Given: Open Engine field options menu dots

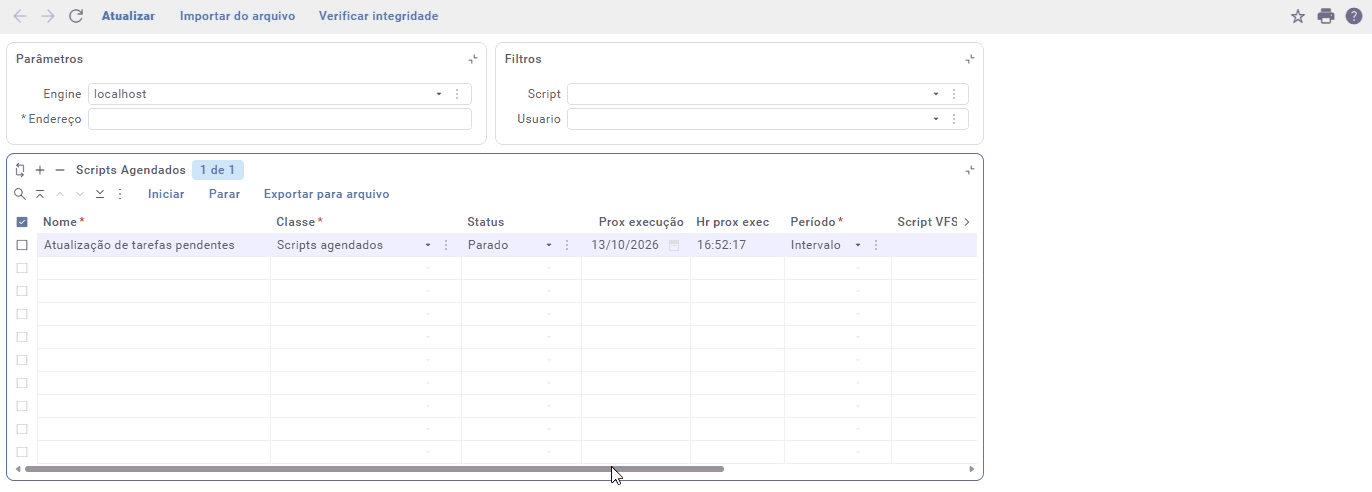Looking at the screenshot, I should coord(457,94).
